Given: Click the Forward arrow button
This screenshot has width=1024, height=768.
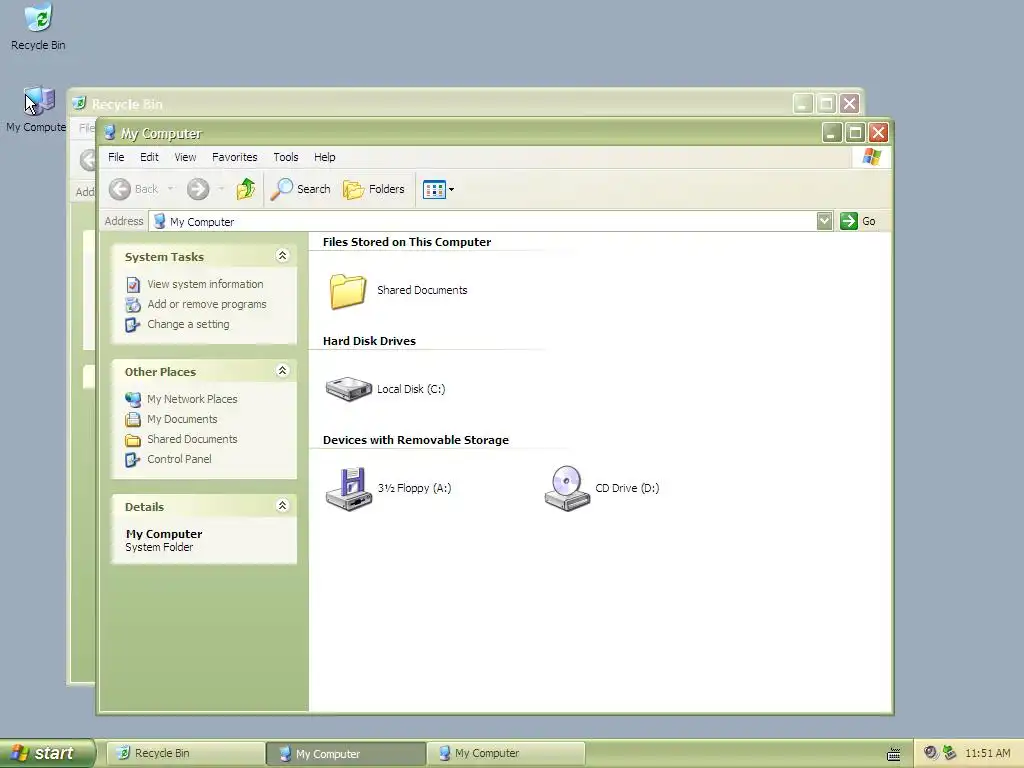Looking at the screenshot, I should pos(198,189).
